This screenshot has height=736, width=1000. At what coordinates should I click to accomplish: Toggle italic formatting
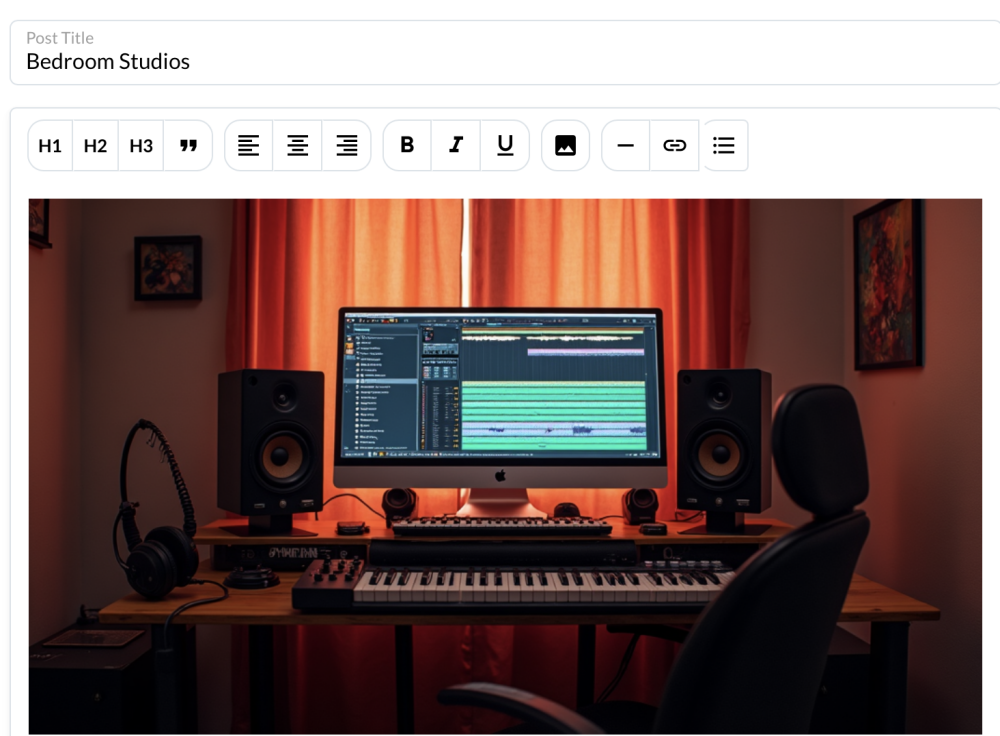click(456, 146)
